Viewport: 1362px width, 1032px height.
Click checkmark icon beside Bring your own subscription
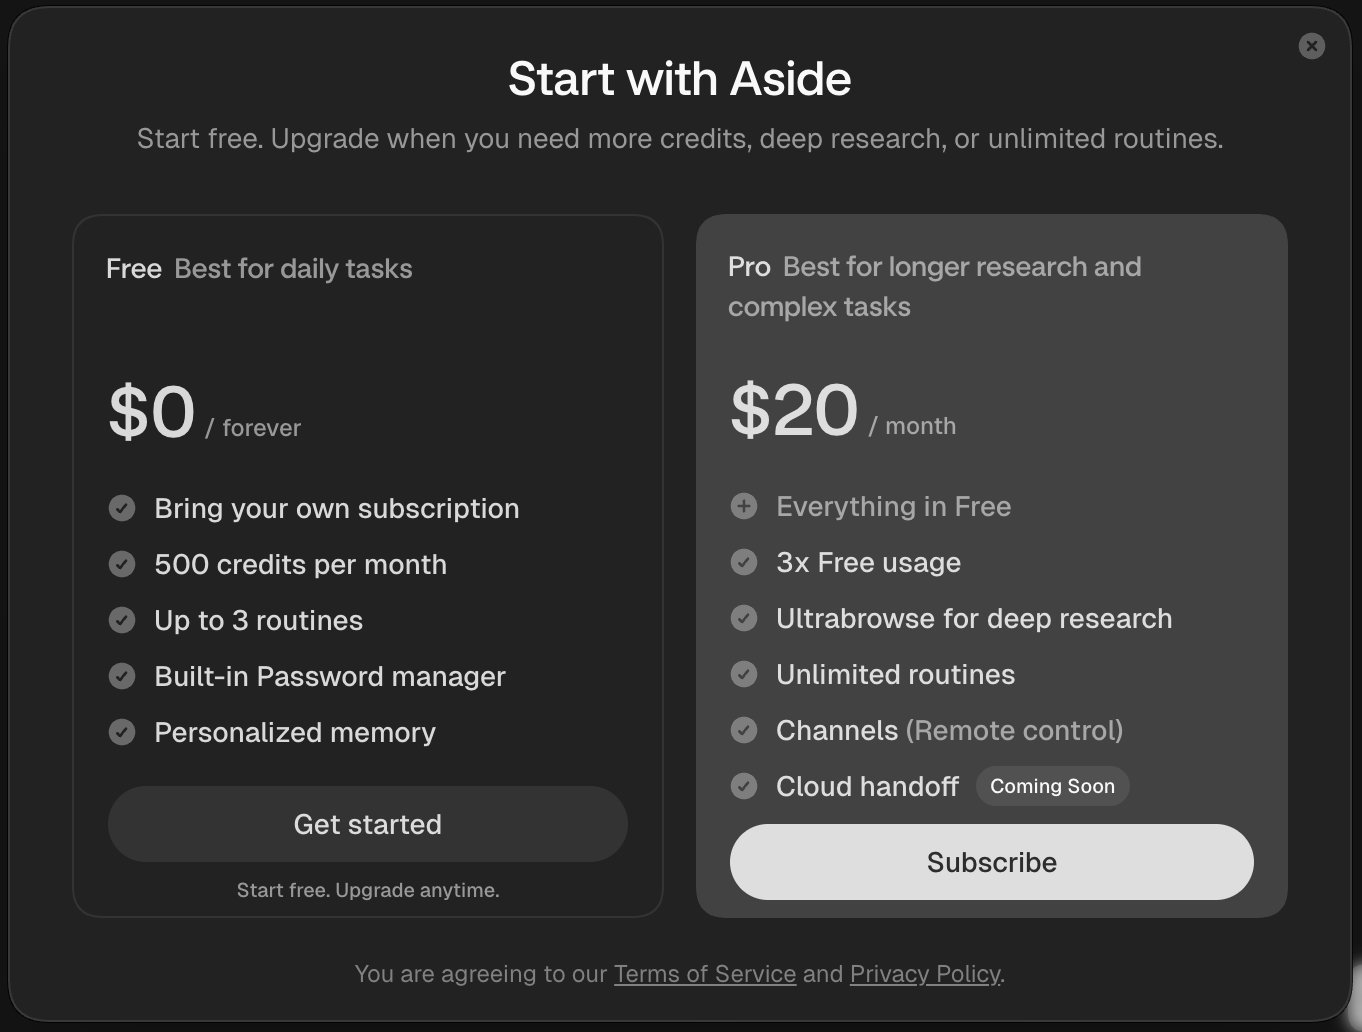(x=122, y=508)
